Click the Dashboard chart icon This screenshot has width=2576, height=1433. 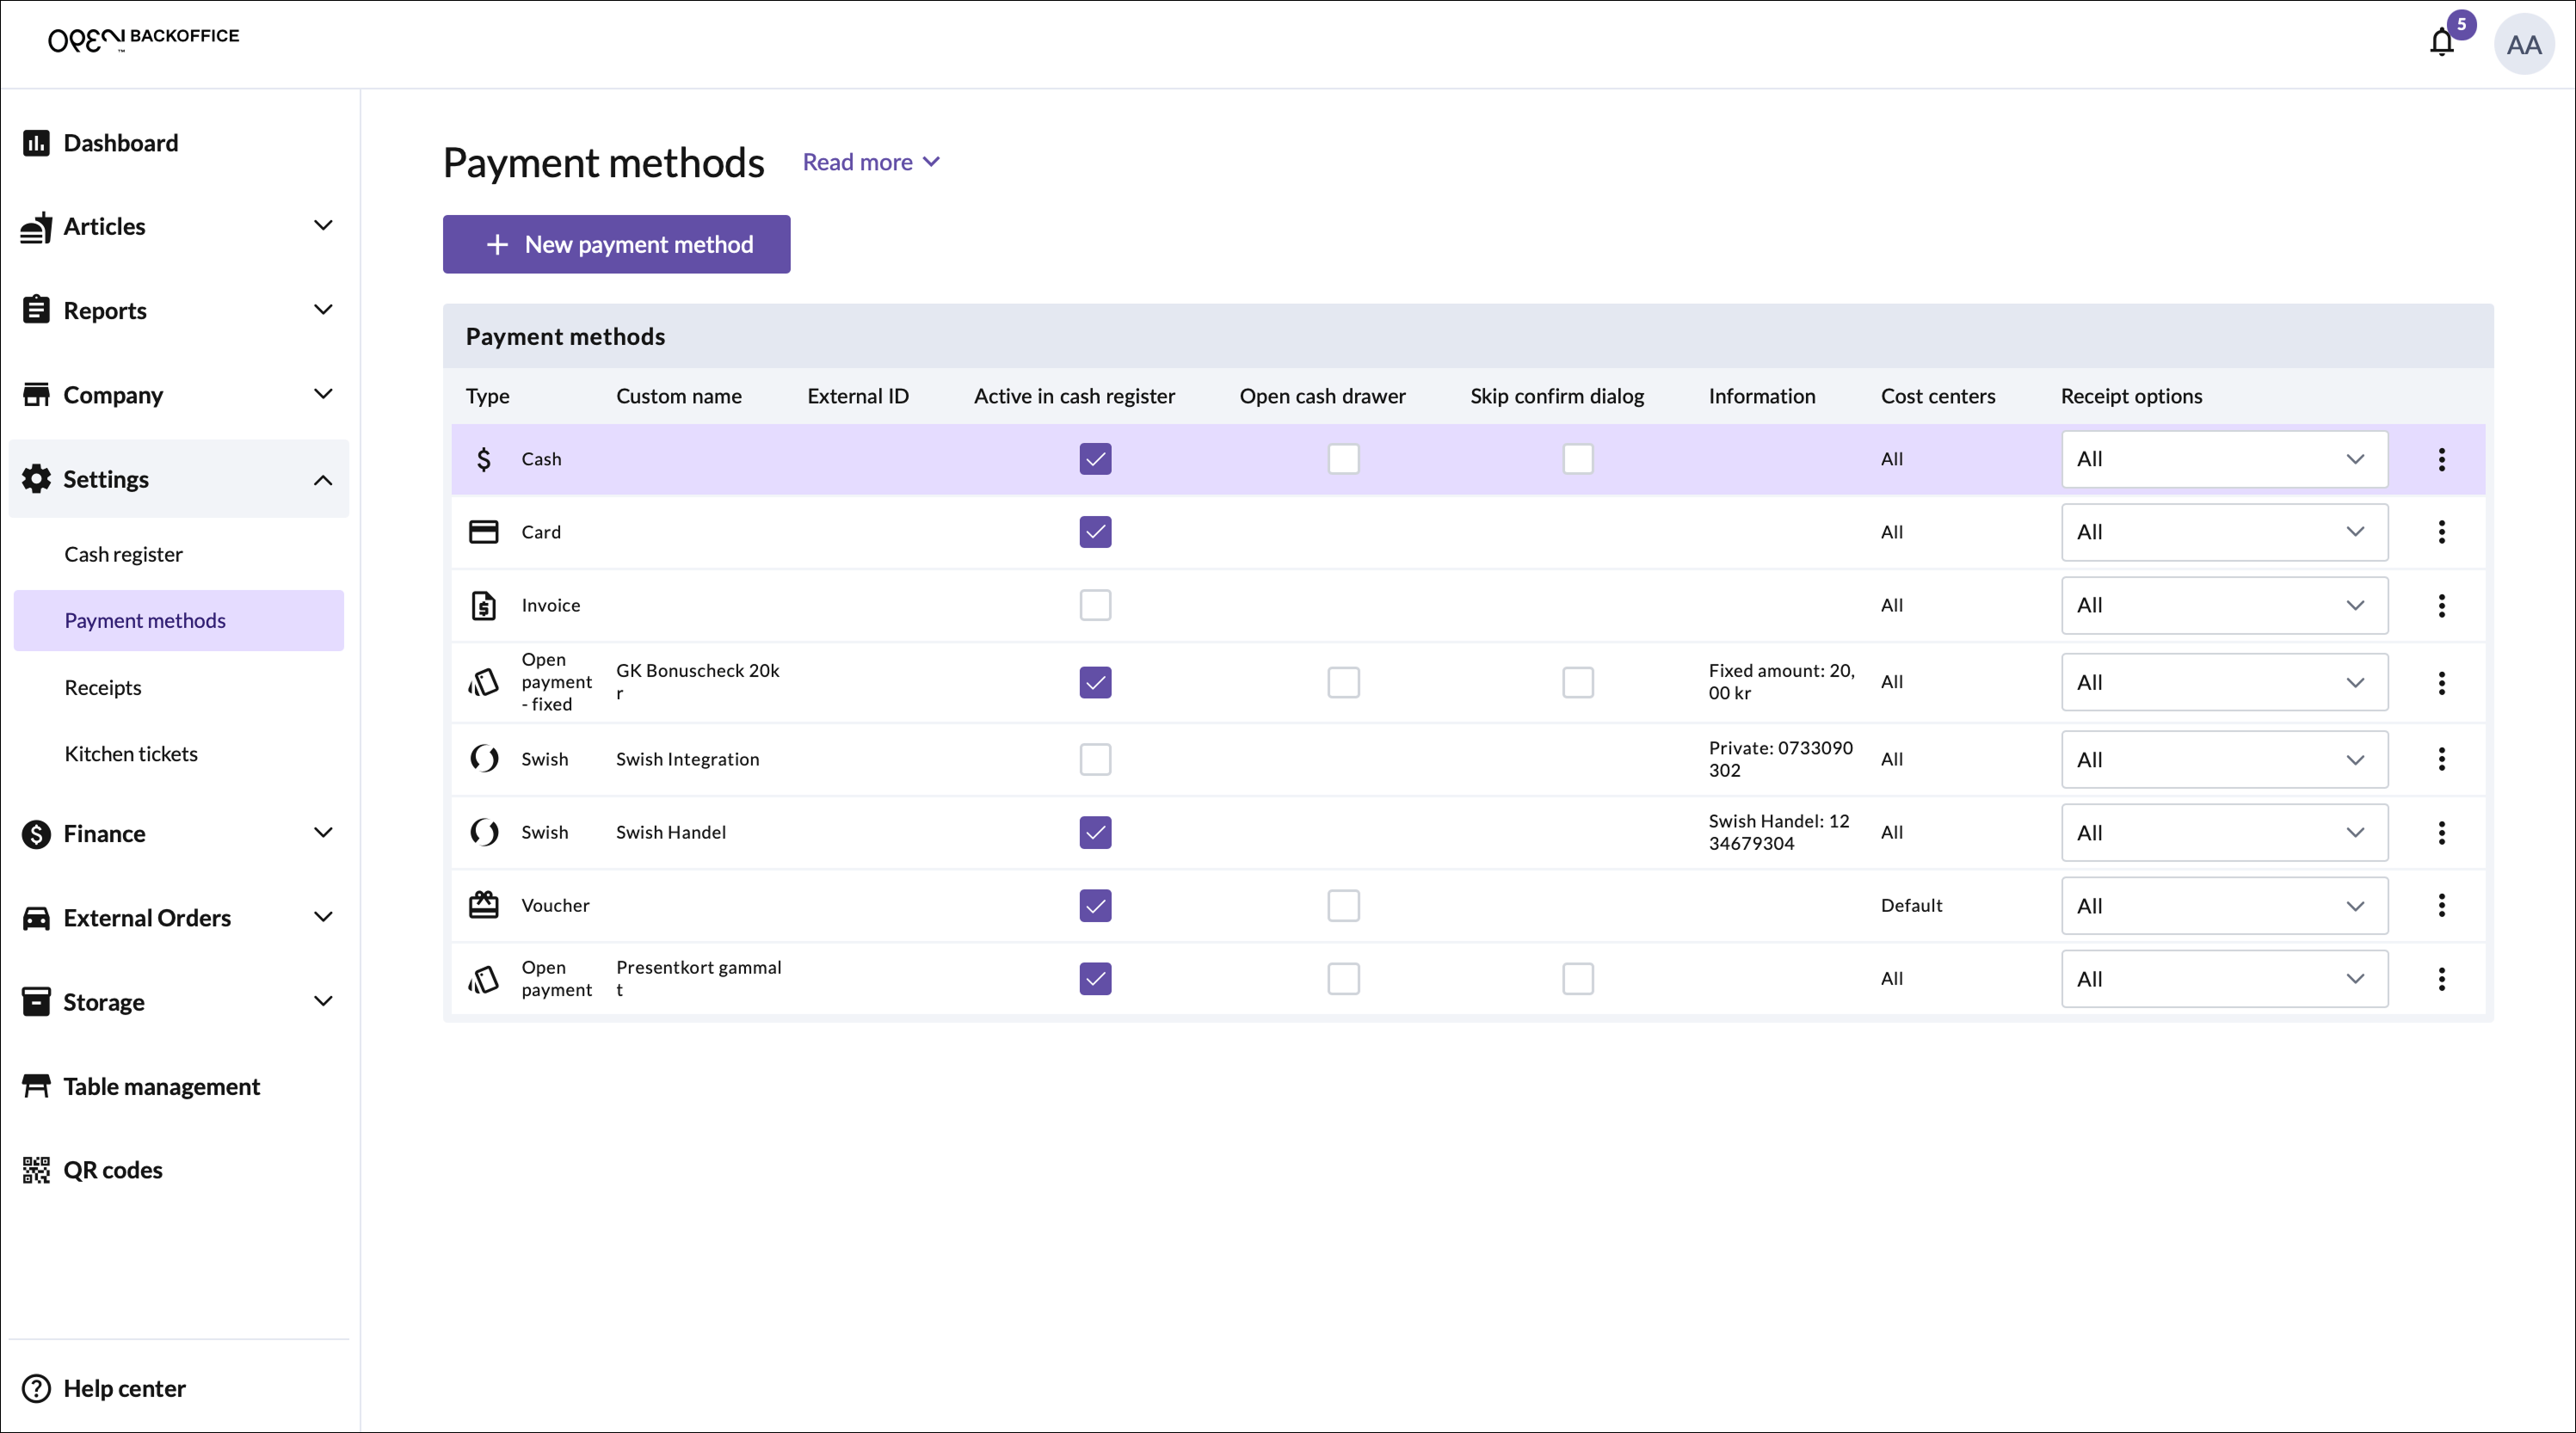click(36, 143)
